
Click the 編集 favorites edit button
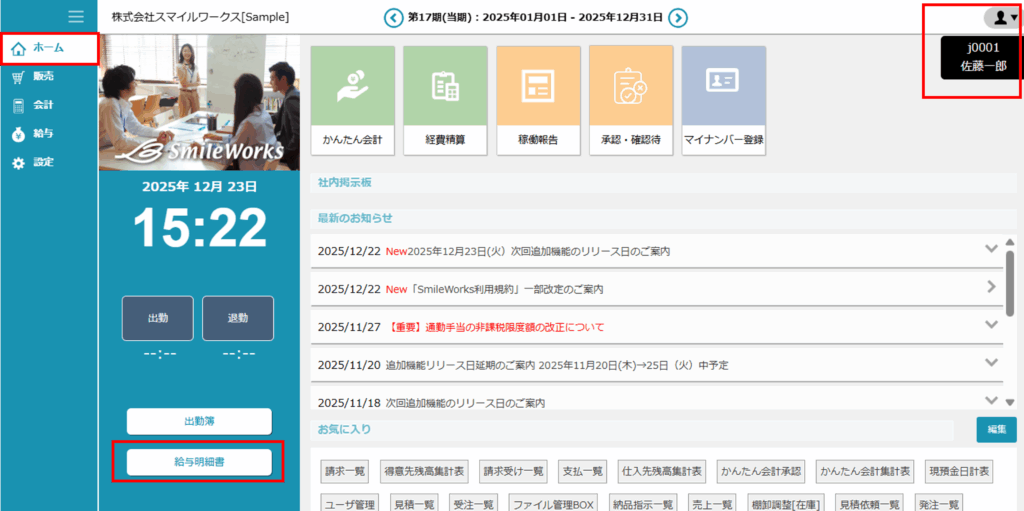point(996,429)
